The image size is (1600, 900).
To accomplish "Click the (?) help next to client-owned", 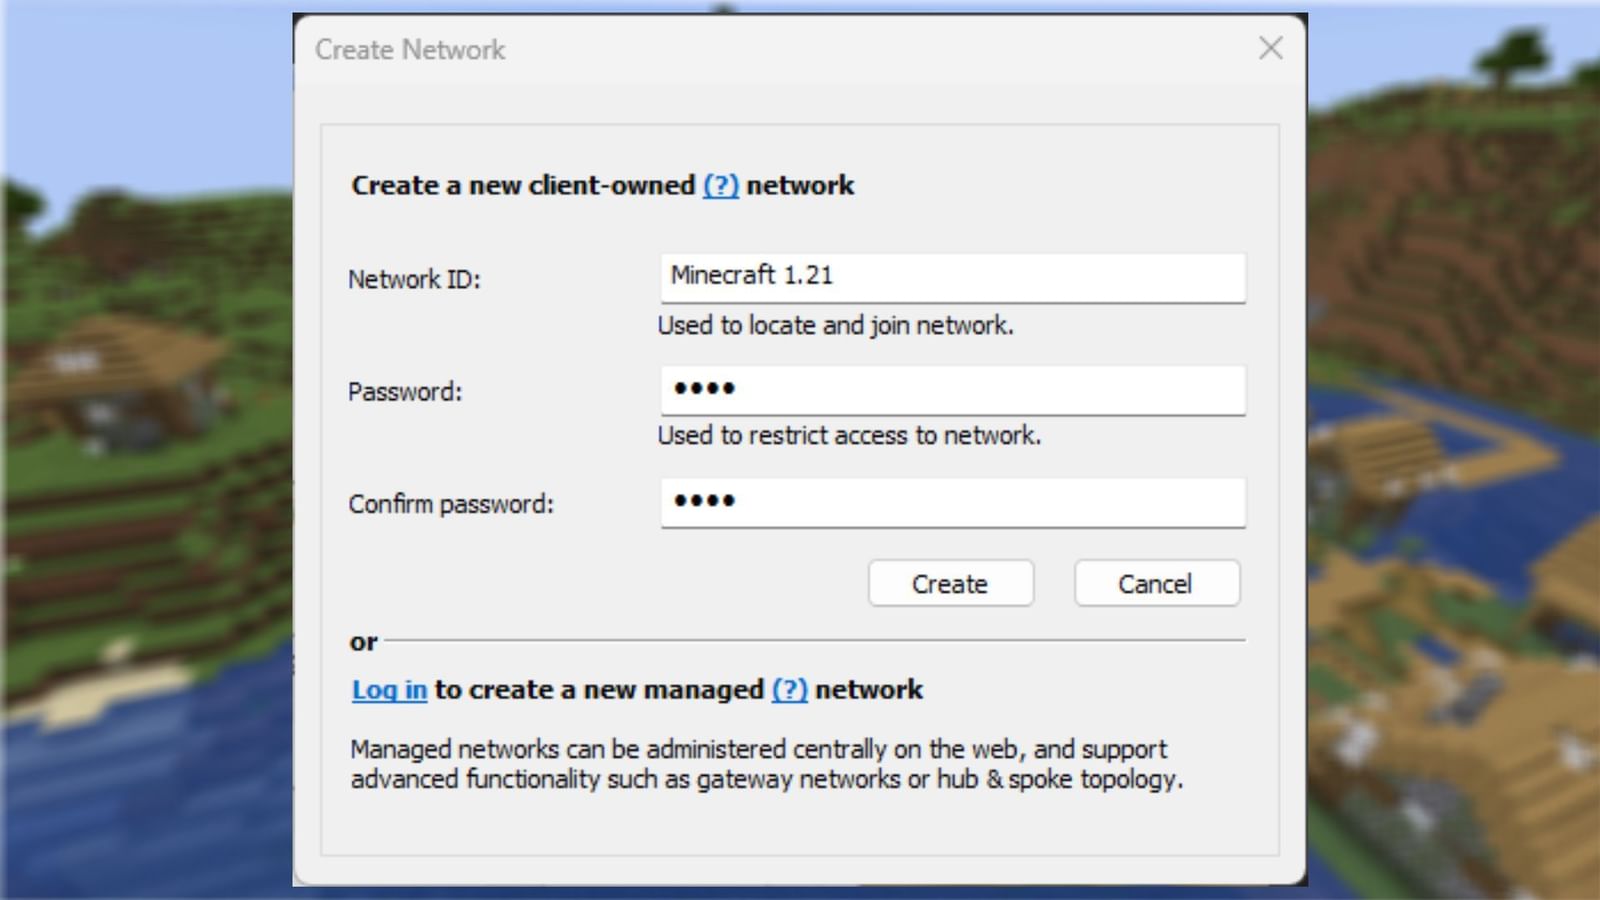I will pyautogui.click(x=719, y=185).
